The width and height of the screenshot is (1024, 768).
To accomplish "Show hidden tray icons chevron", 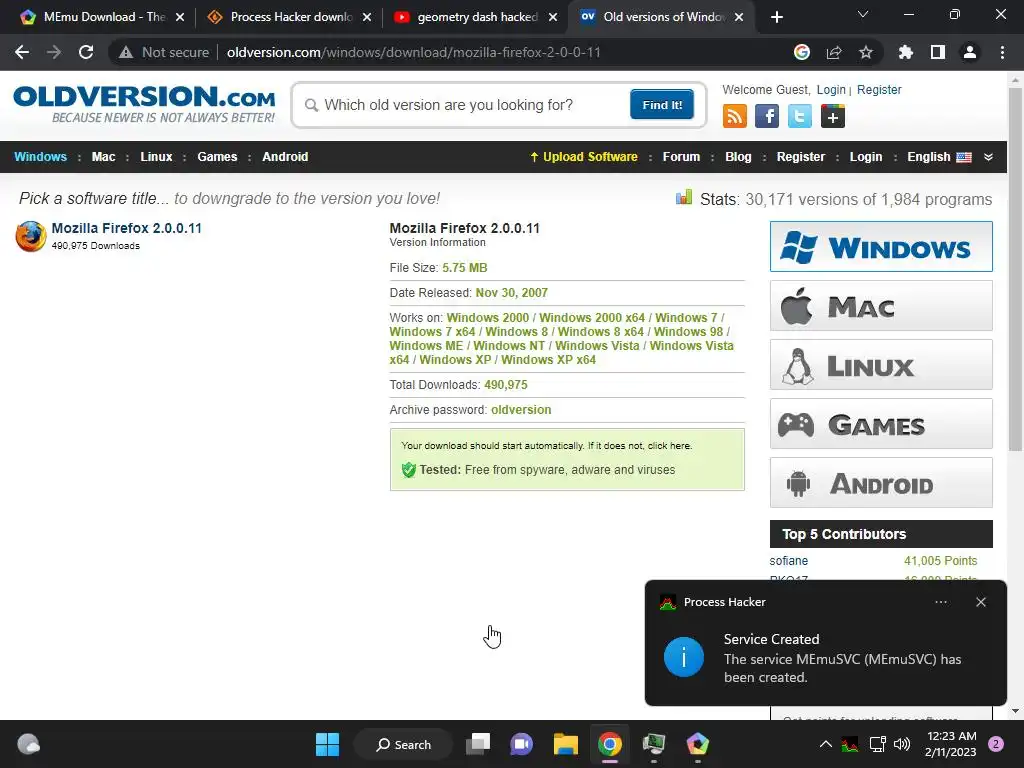I will coord(825,744).
